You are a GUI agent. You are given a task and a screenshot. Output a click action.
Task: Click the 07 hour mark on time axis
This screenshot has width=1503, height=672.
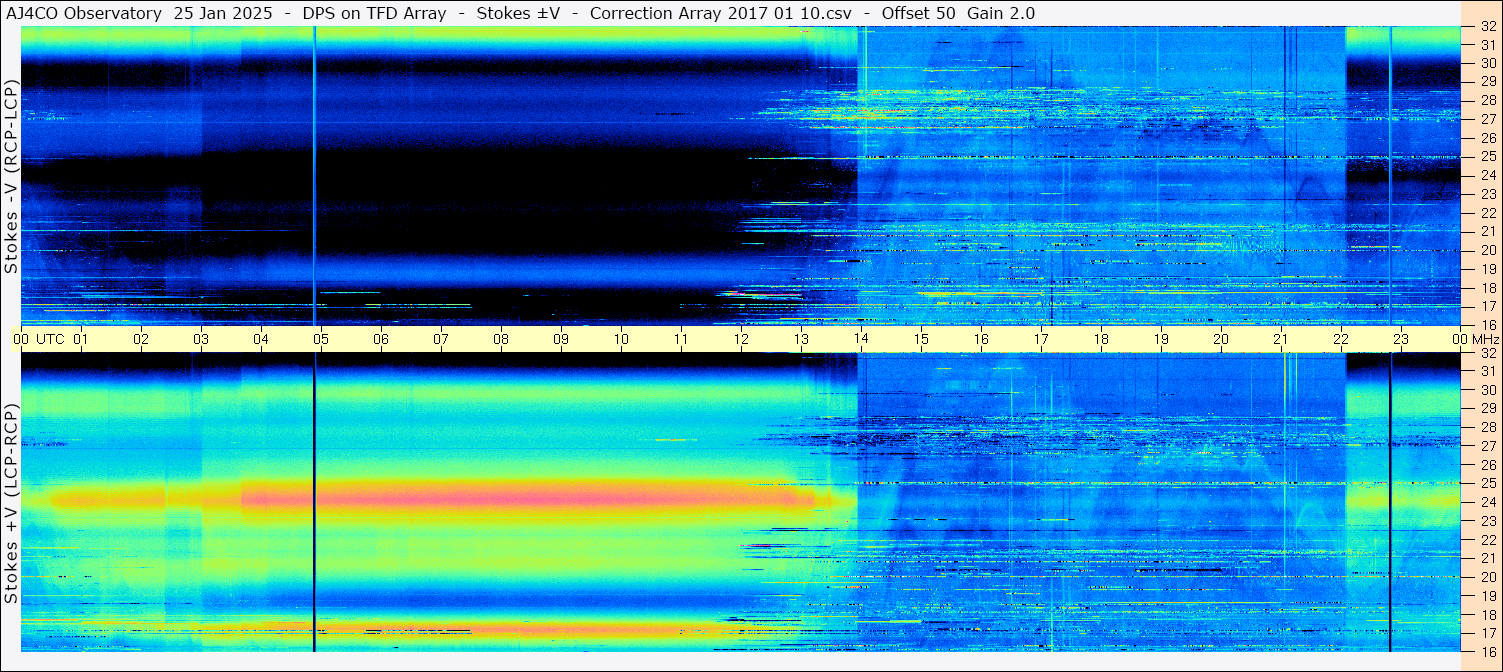[441, 339]
